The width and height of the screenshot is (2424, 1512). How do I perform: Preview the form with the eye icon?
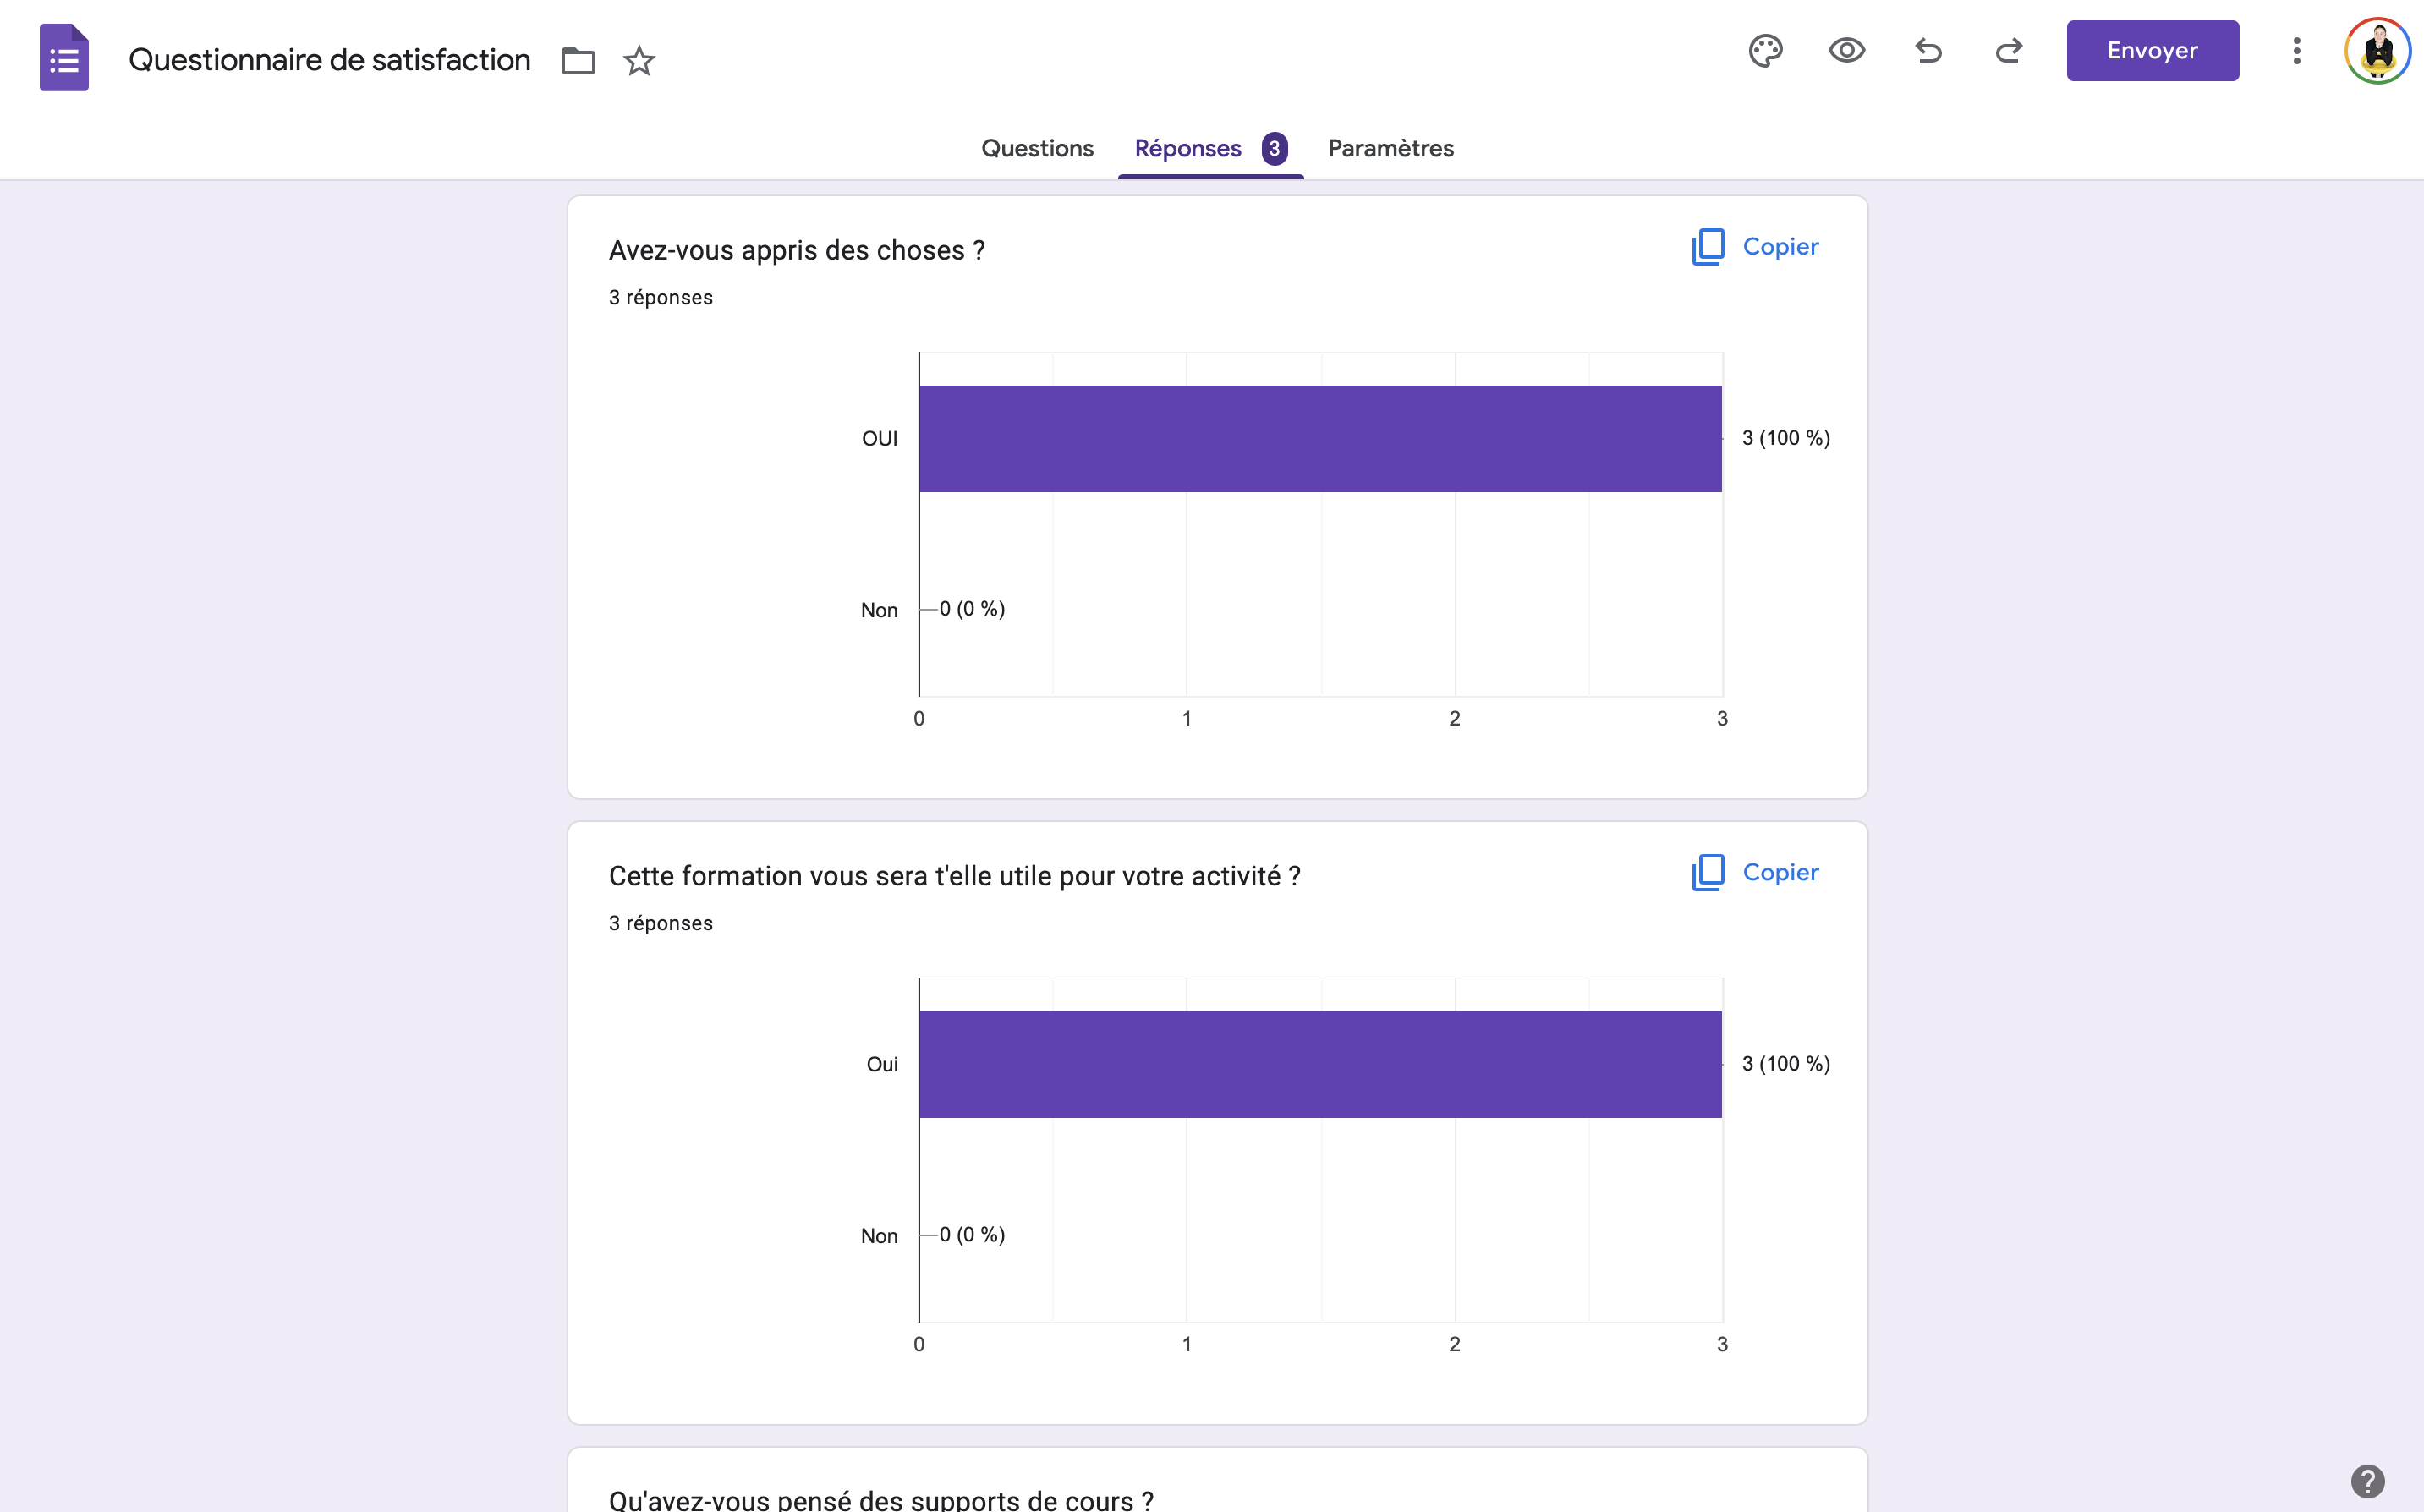[x=1846, y=51]
